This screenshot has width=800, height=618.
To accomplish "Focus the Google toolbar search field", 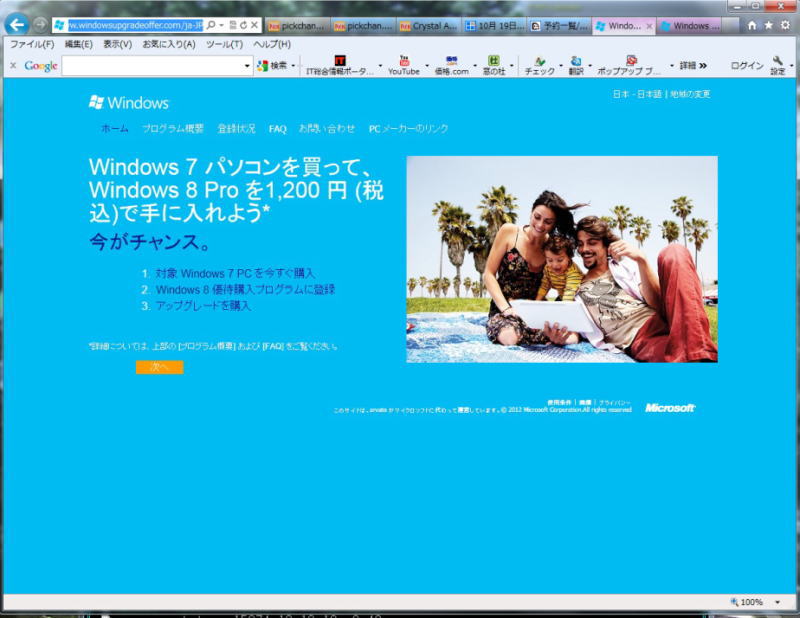I will click(153, 66).
